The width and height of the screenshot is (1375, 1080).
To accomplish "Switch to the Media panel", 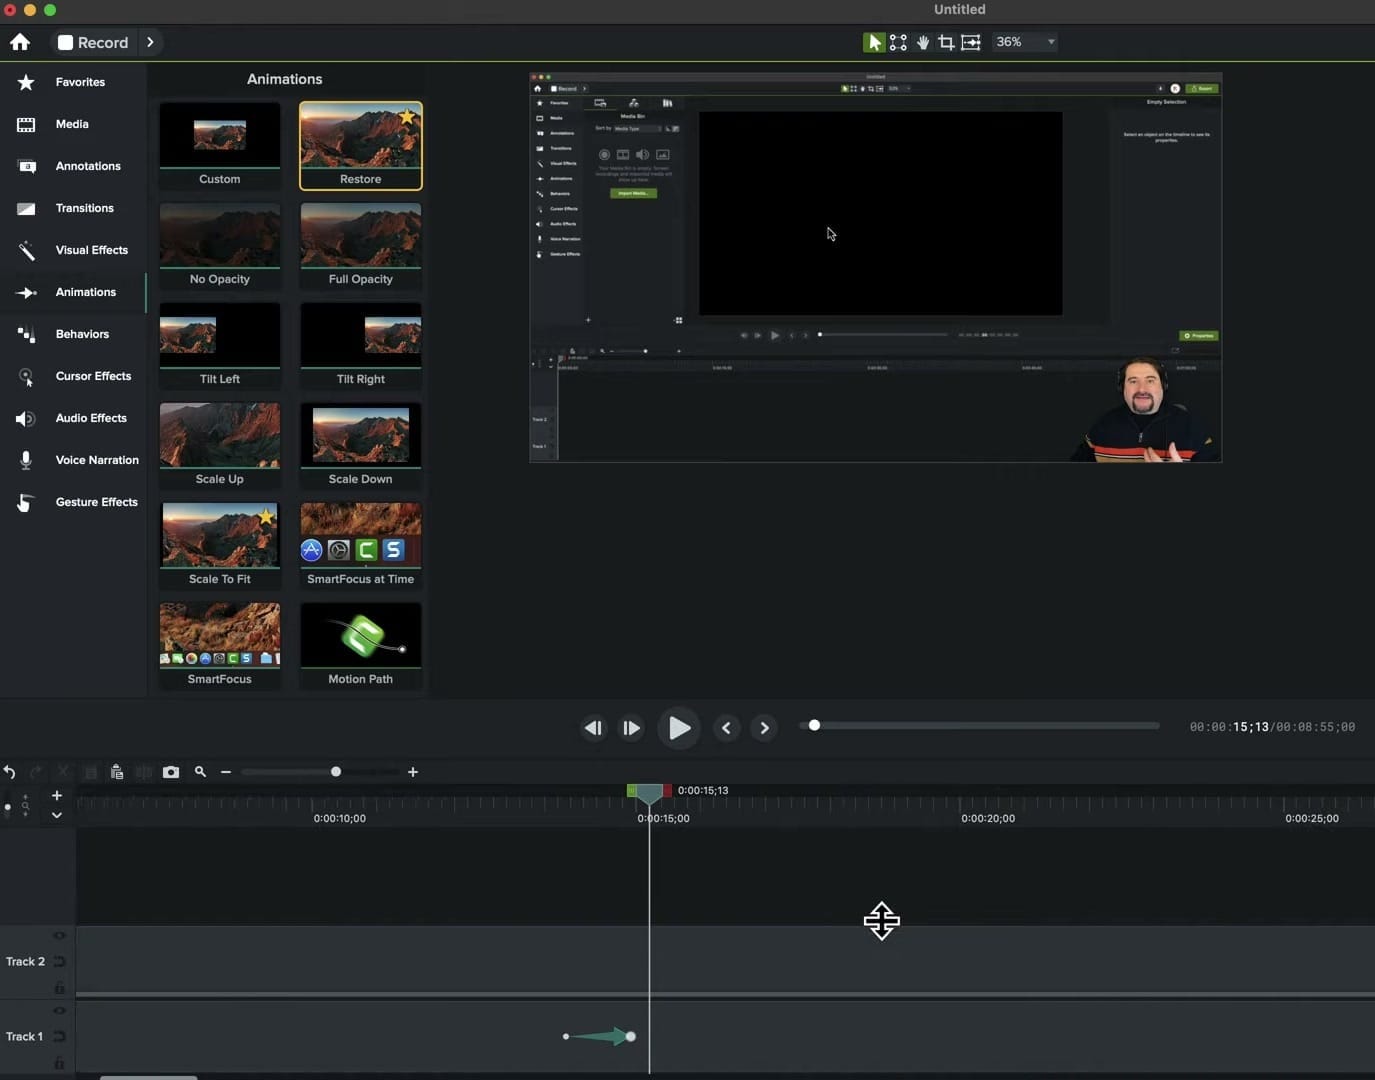I will click(71, 124).
